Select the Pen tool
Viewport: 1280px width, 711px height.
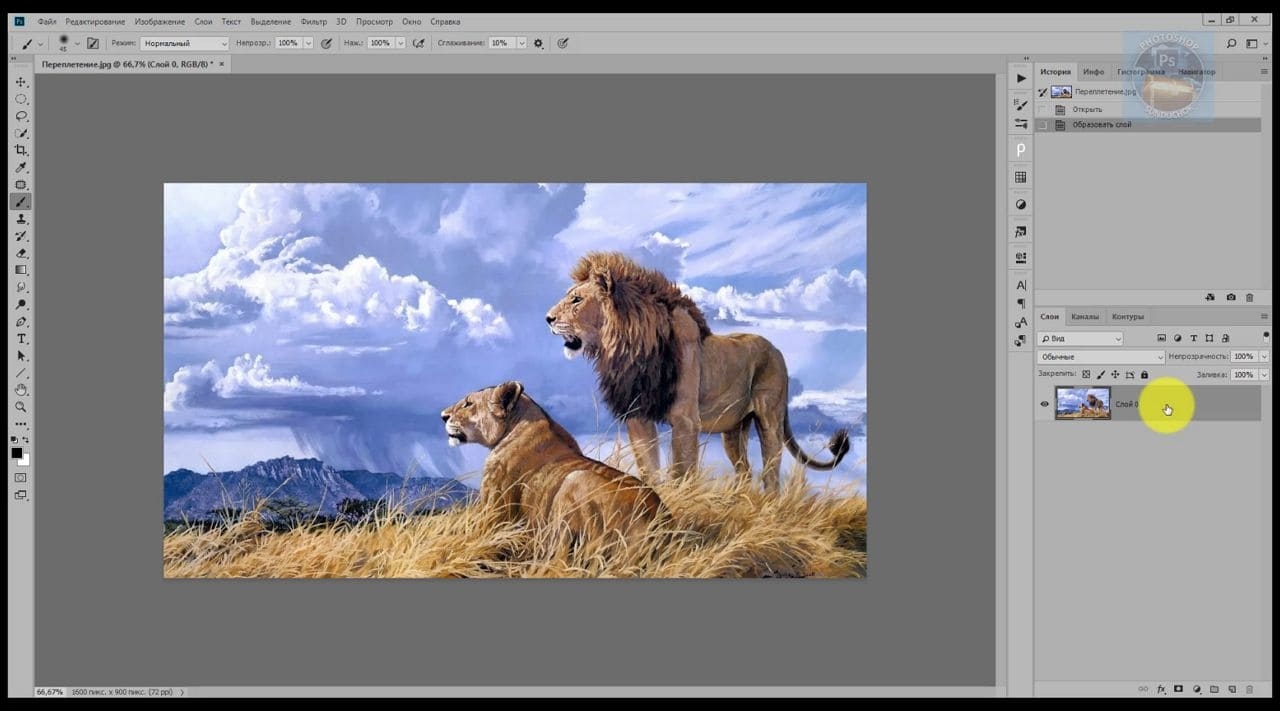point(21,322)
